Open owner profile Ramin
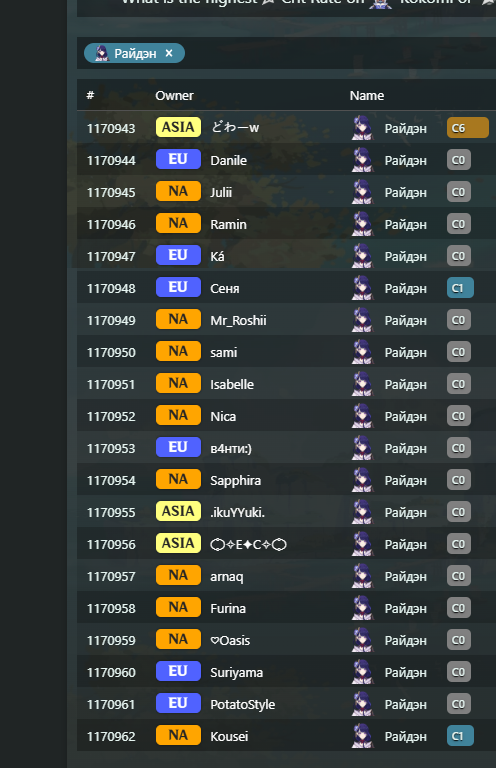The image size is (496, 768). 228,224
